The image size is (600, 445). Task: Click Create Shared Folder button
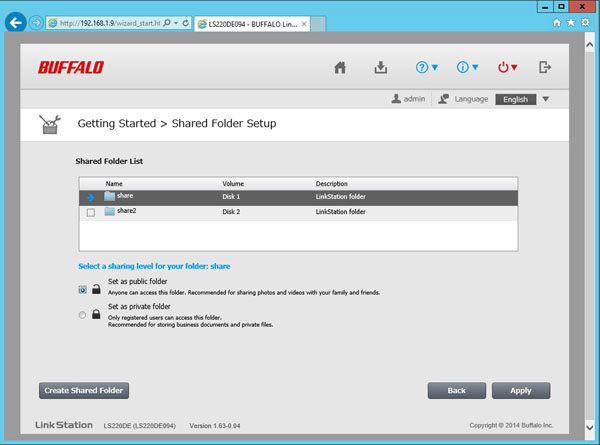[x=84, y=391]
